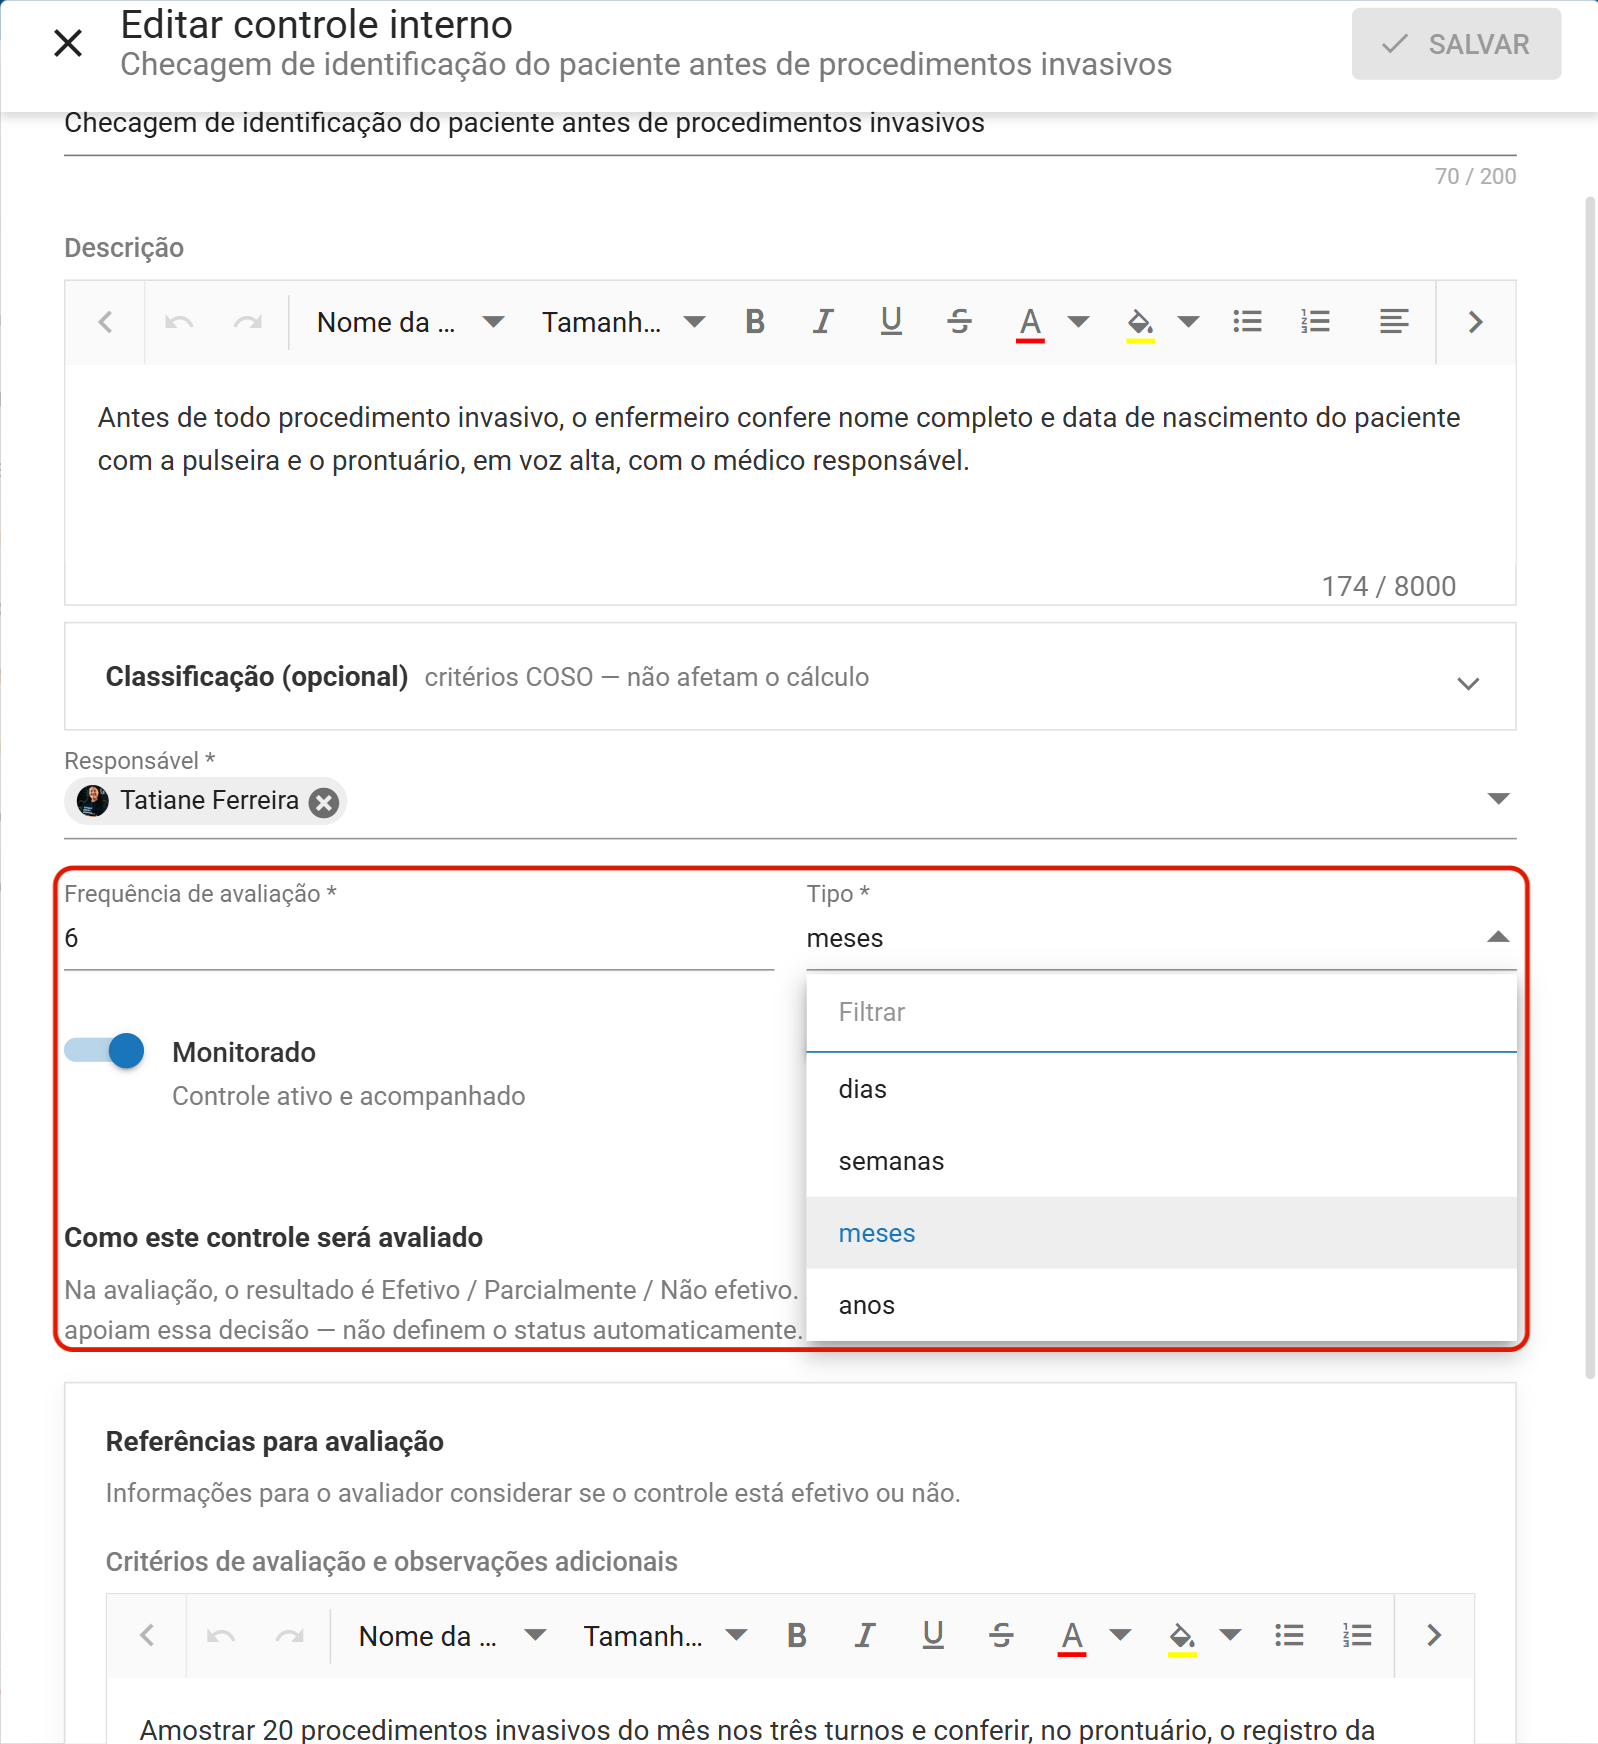Apply strikethrough in the Critérios de avaliação toolbar
Screen dimensions: 1598x1744
click(1001, 1636)
